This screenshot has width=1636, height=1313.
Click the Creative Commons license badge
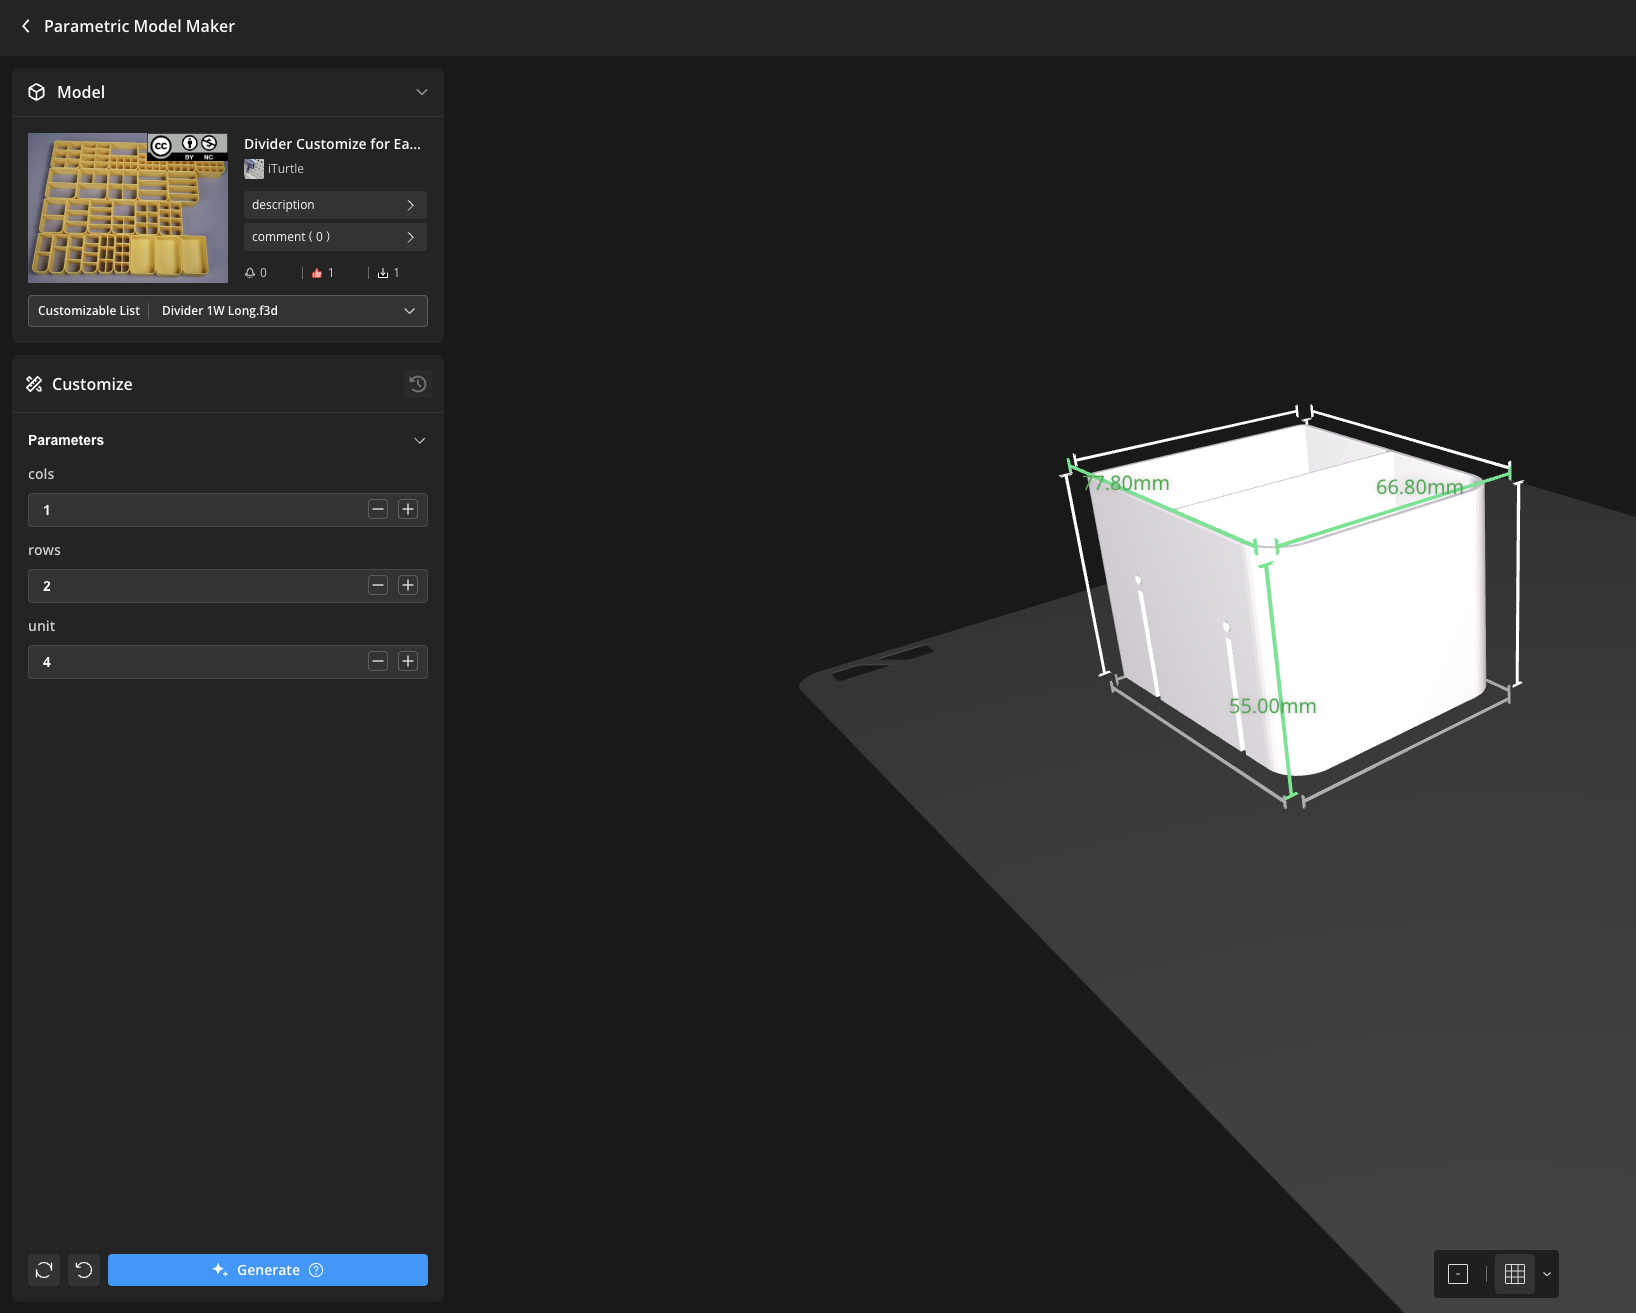coord(188,147)
